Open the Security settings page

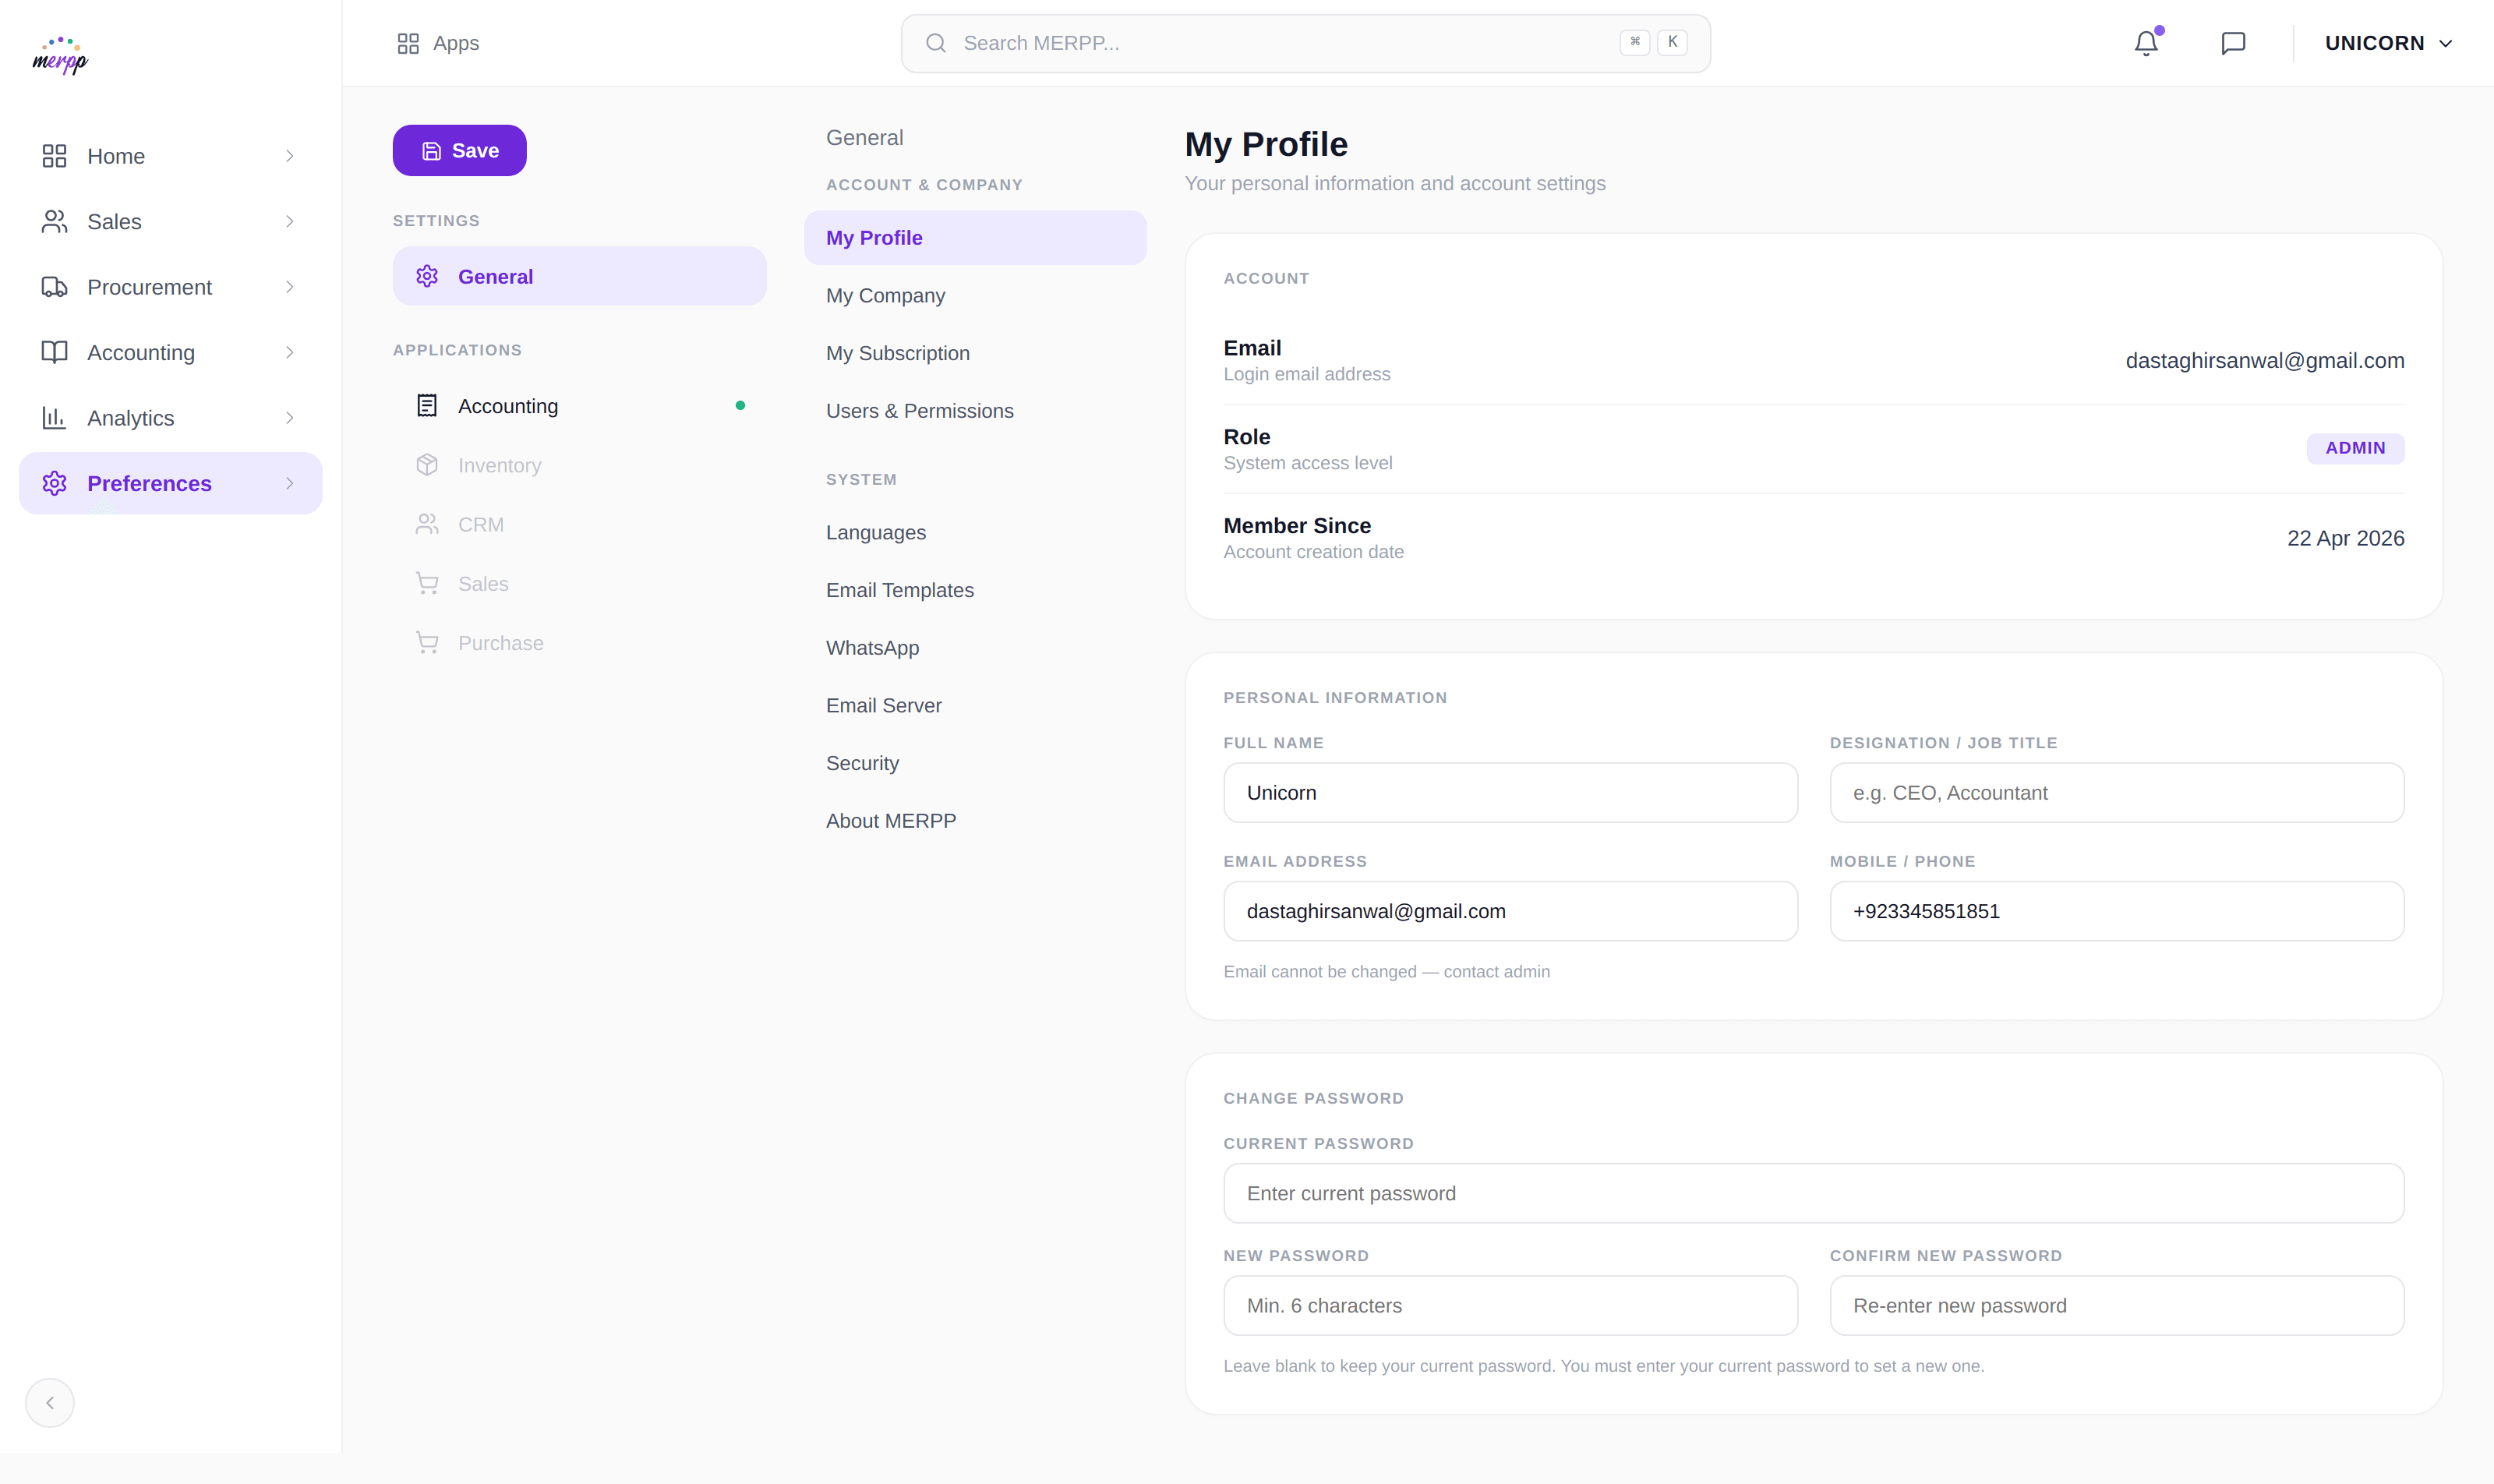coord(862,762)
